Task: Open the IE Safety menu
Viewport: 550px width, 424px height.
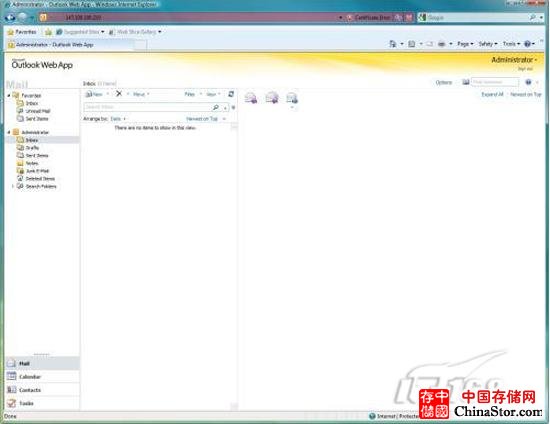Action: click(x=488, y=44)
